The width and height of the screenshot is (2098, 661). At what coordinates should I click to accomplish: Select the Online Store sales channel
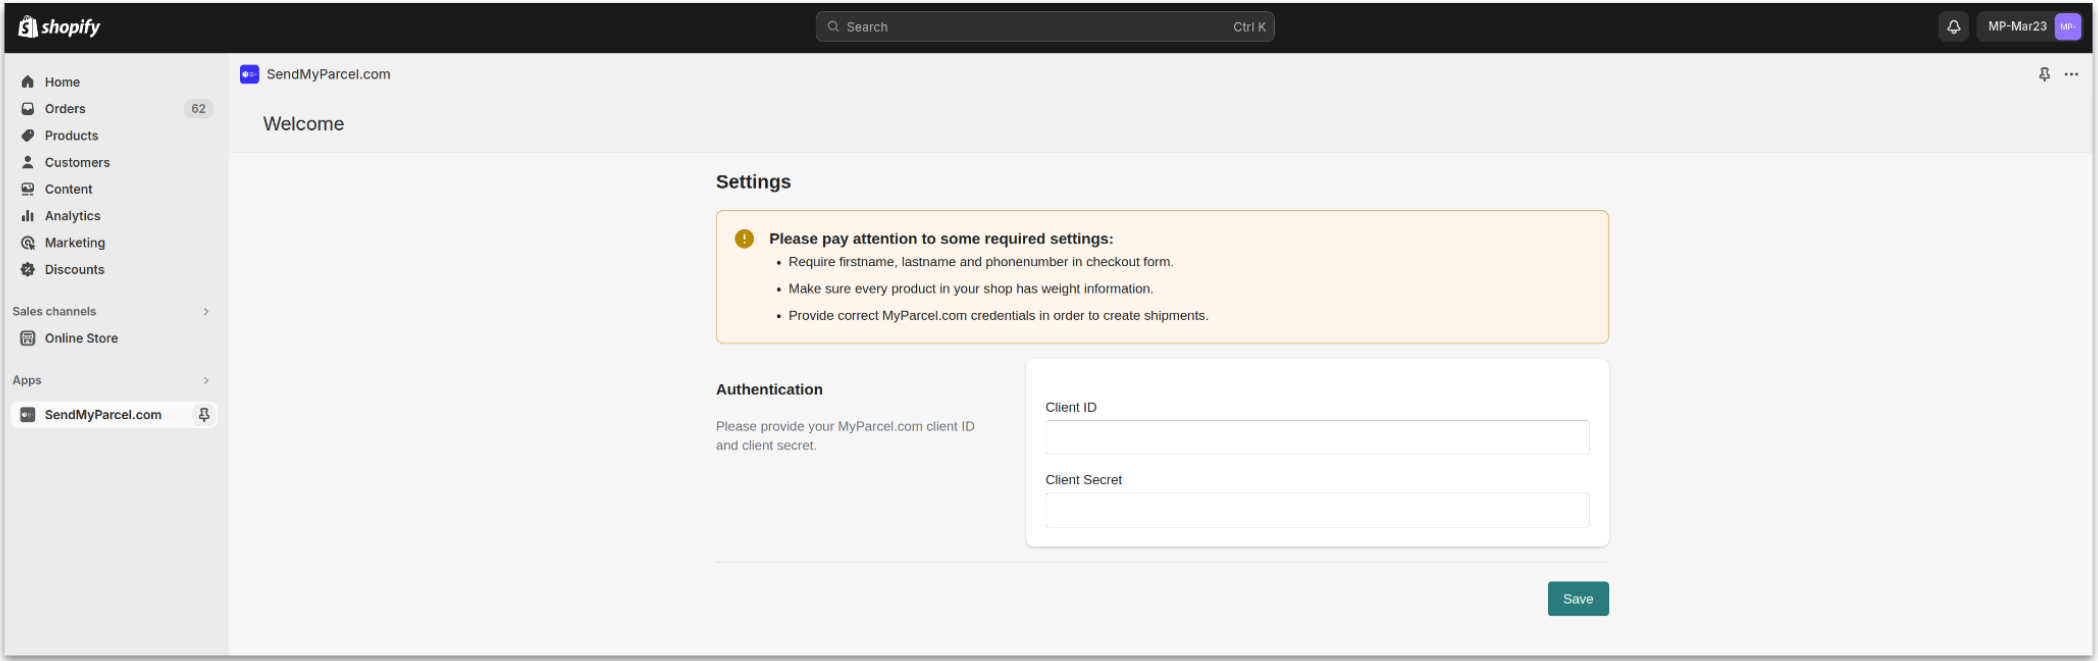pyautogui.click(x=81, y=339)
